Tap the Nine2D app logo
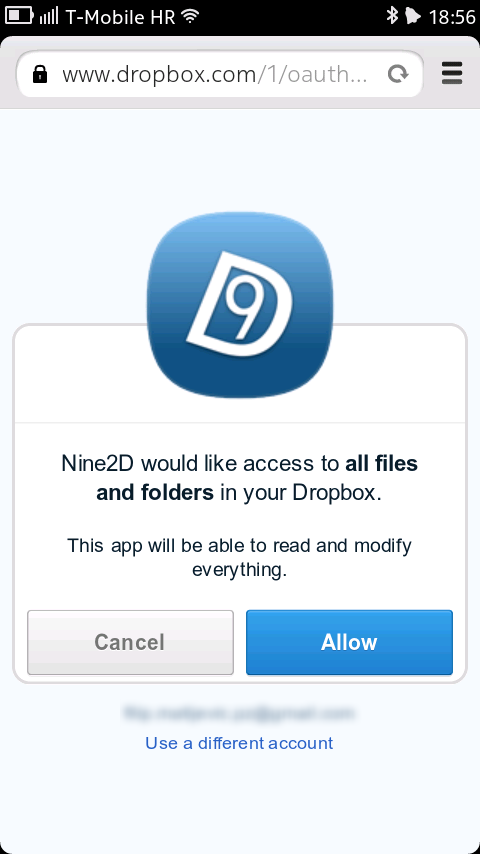This screenshot has width=480, height=854. coord(240,304)
